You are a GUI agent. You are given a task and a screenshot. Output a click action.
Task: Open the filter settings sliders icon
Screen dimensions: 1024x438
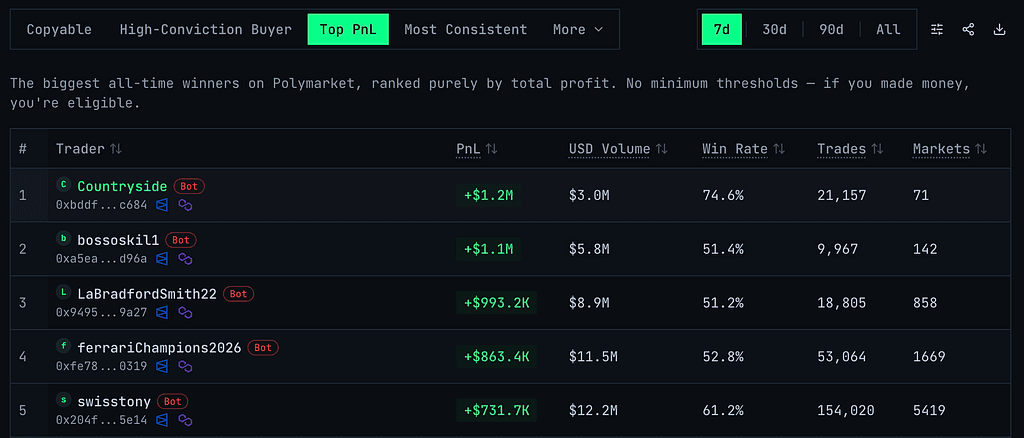pos(937,29)
